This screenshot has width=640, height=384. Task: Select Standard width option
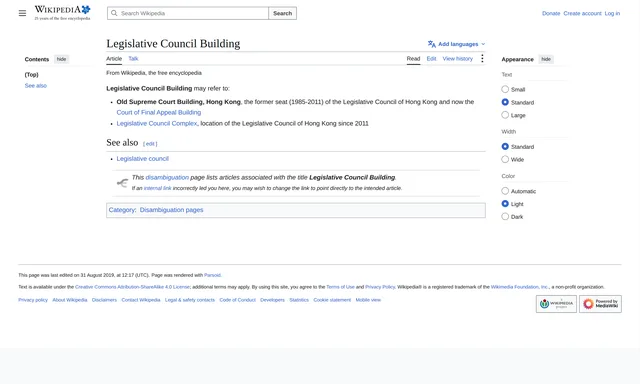[x=505, y=146]
